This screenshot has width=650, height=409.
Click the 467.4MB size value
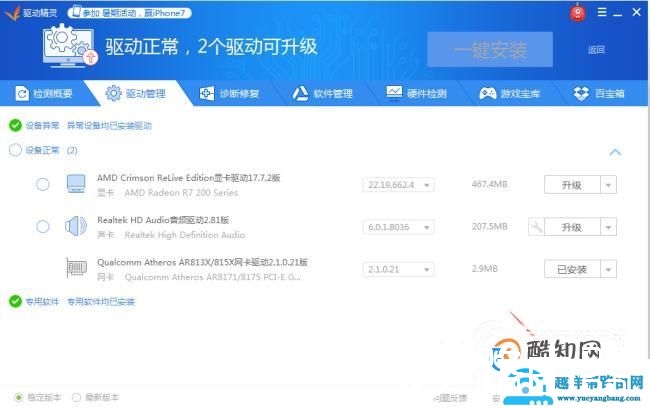tap(490, 184)
